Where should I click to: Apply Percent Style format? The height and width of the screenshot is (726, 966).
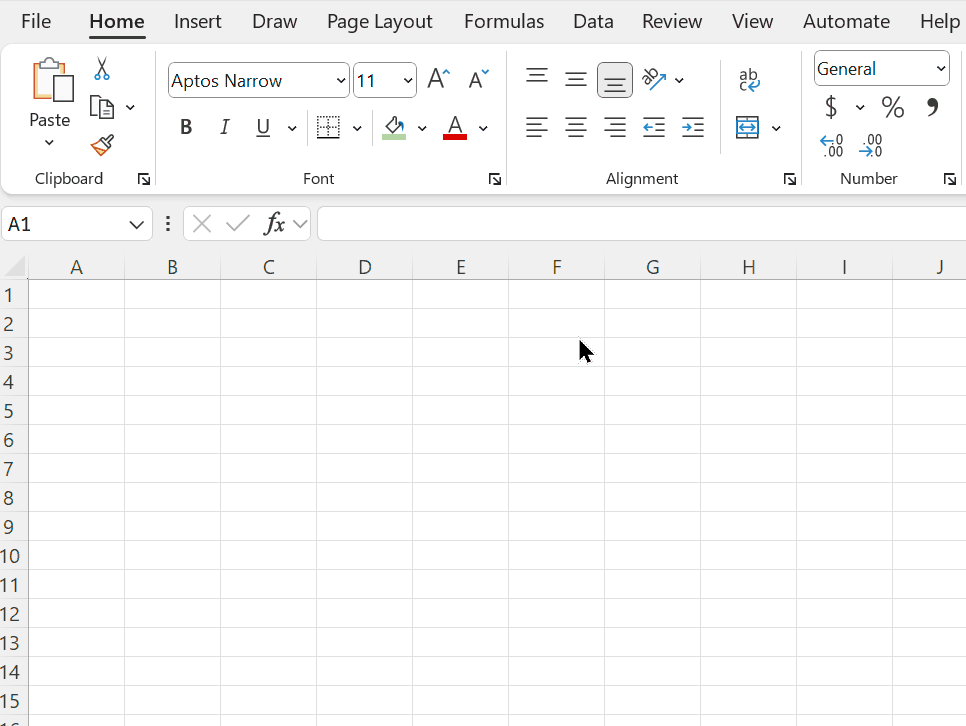point(893,107)
